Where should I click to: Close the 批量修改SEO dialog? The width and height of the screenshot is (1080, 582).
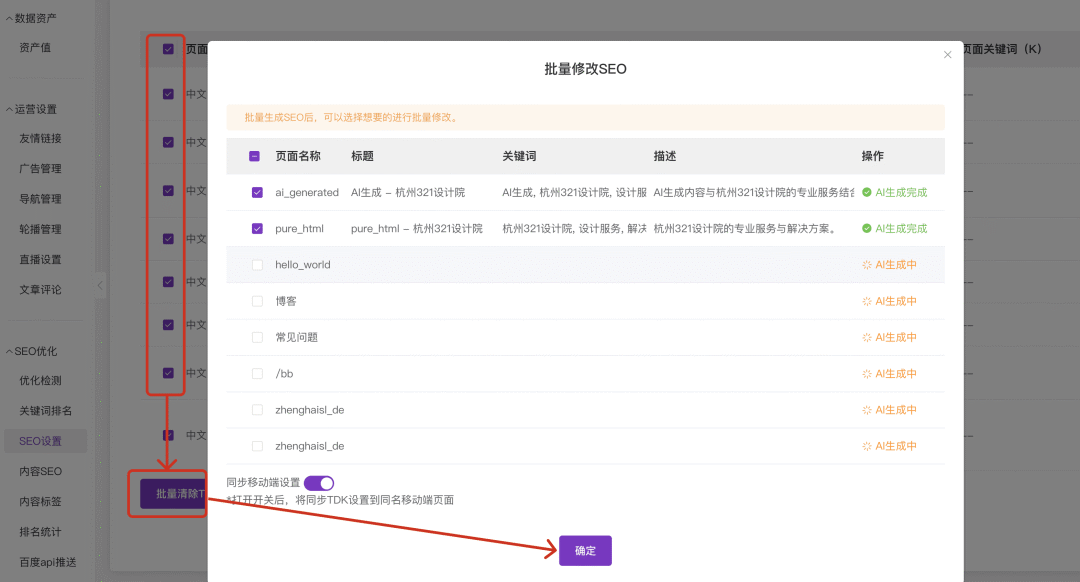(947, 55)
